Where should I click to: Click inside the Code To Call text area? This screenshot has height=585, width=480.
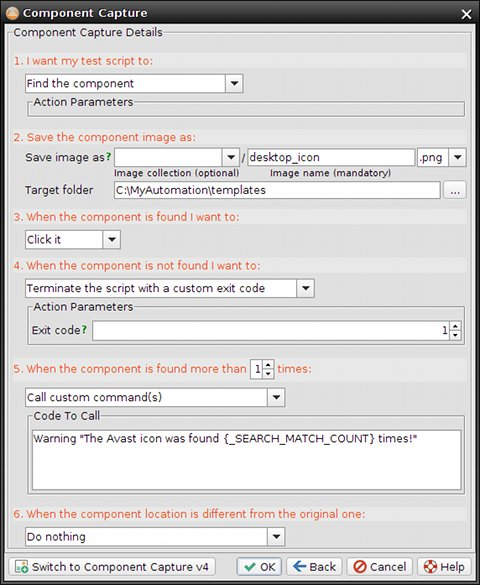tap(247, 460)
